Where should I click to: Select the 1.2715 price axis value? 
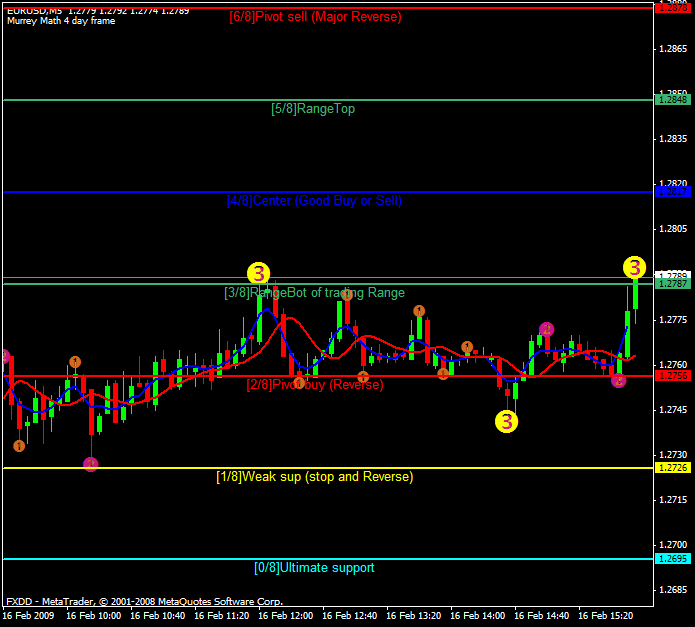pos(673,499)
